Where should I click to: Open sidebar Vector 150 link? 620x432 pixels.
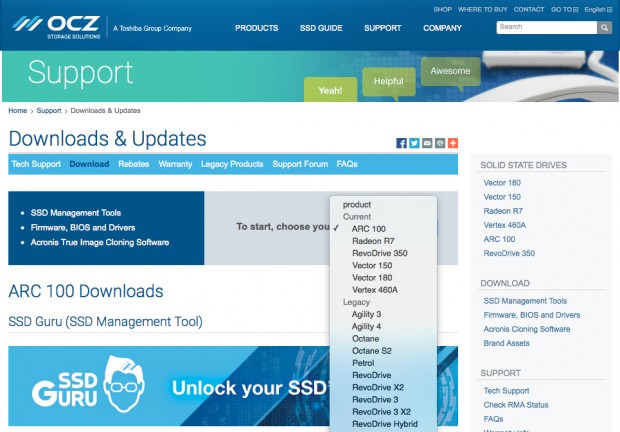[x=502, y=197]
